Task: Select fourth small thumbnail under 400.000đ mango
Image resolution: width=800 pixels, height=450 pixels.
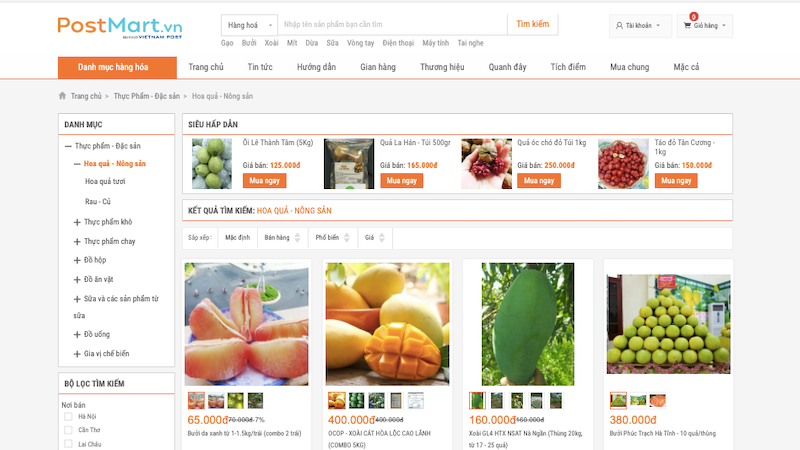Action: click(x=396, y=401)
